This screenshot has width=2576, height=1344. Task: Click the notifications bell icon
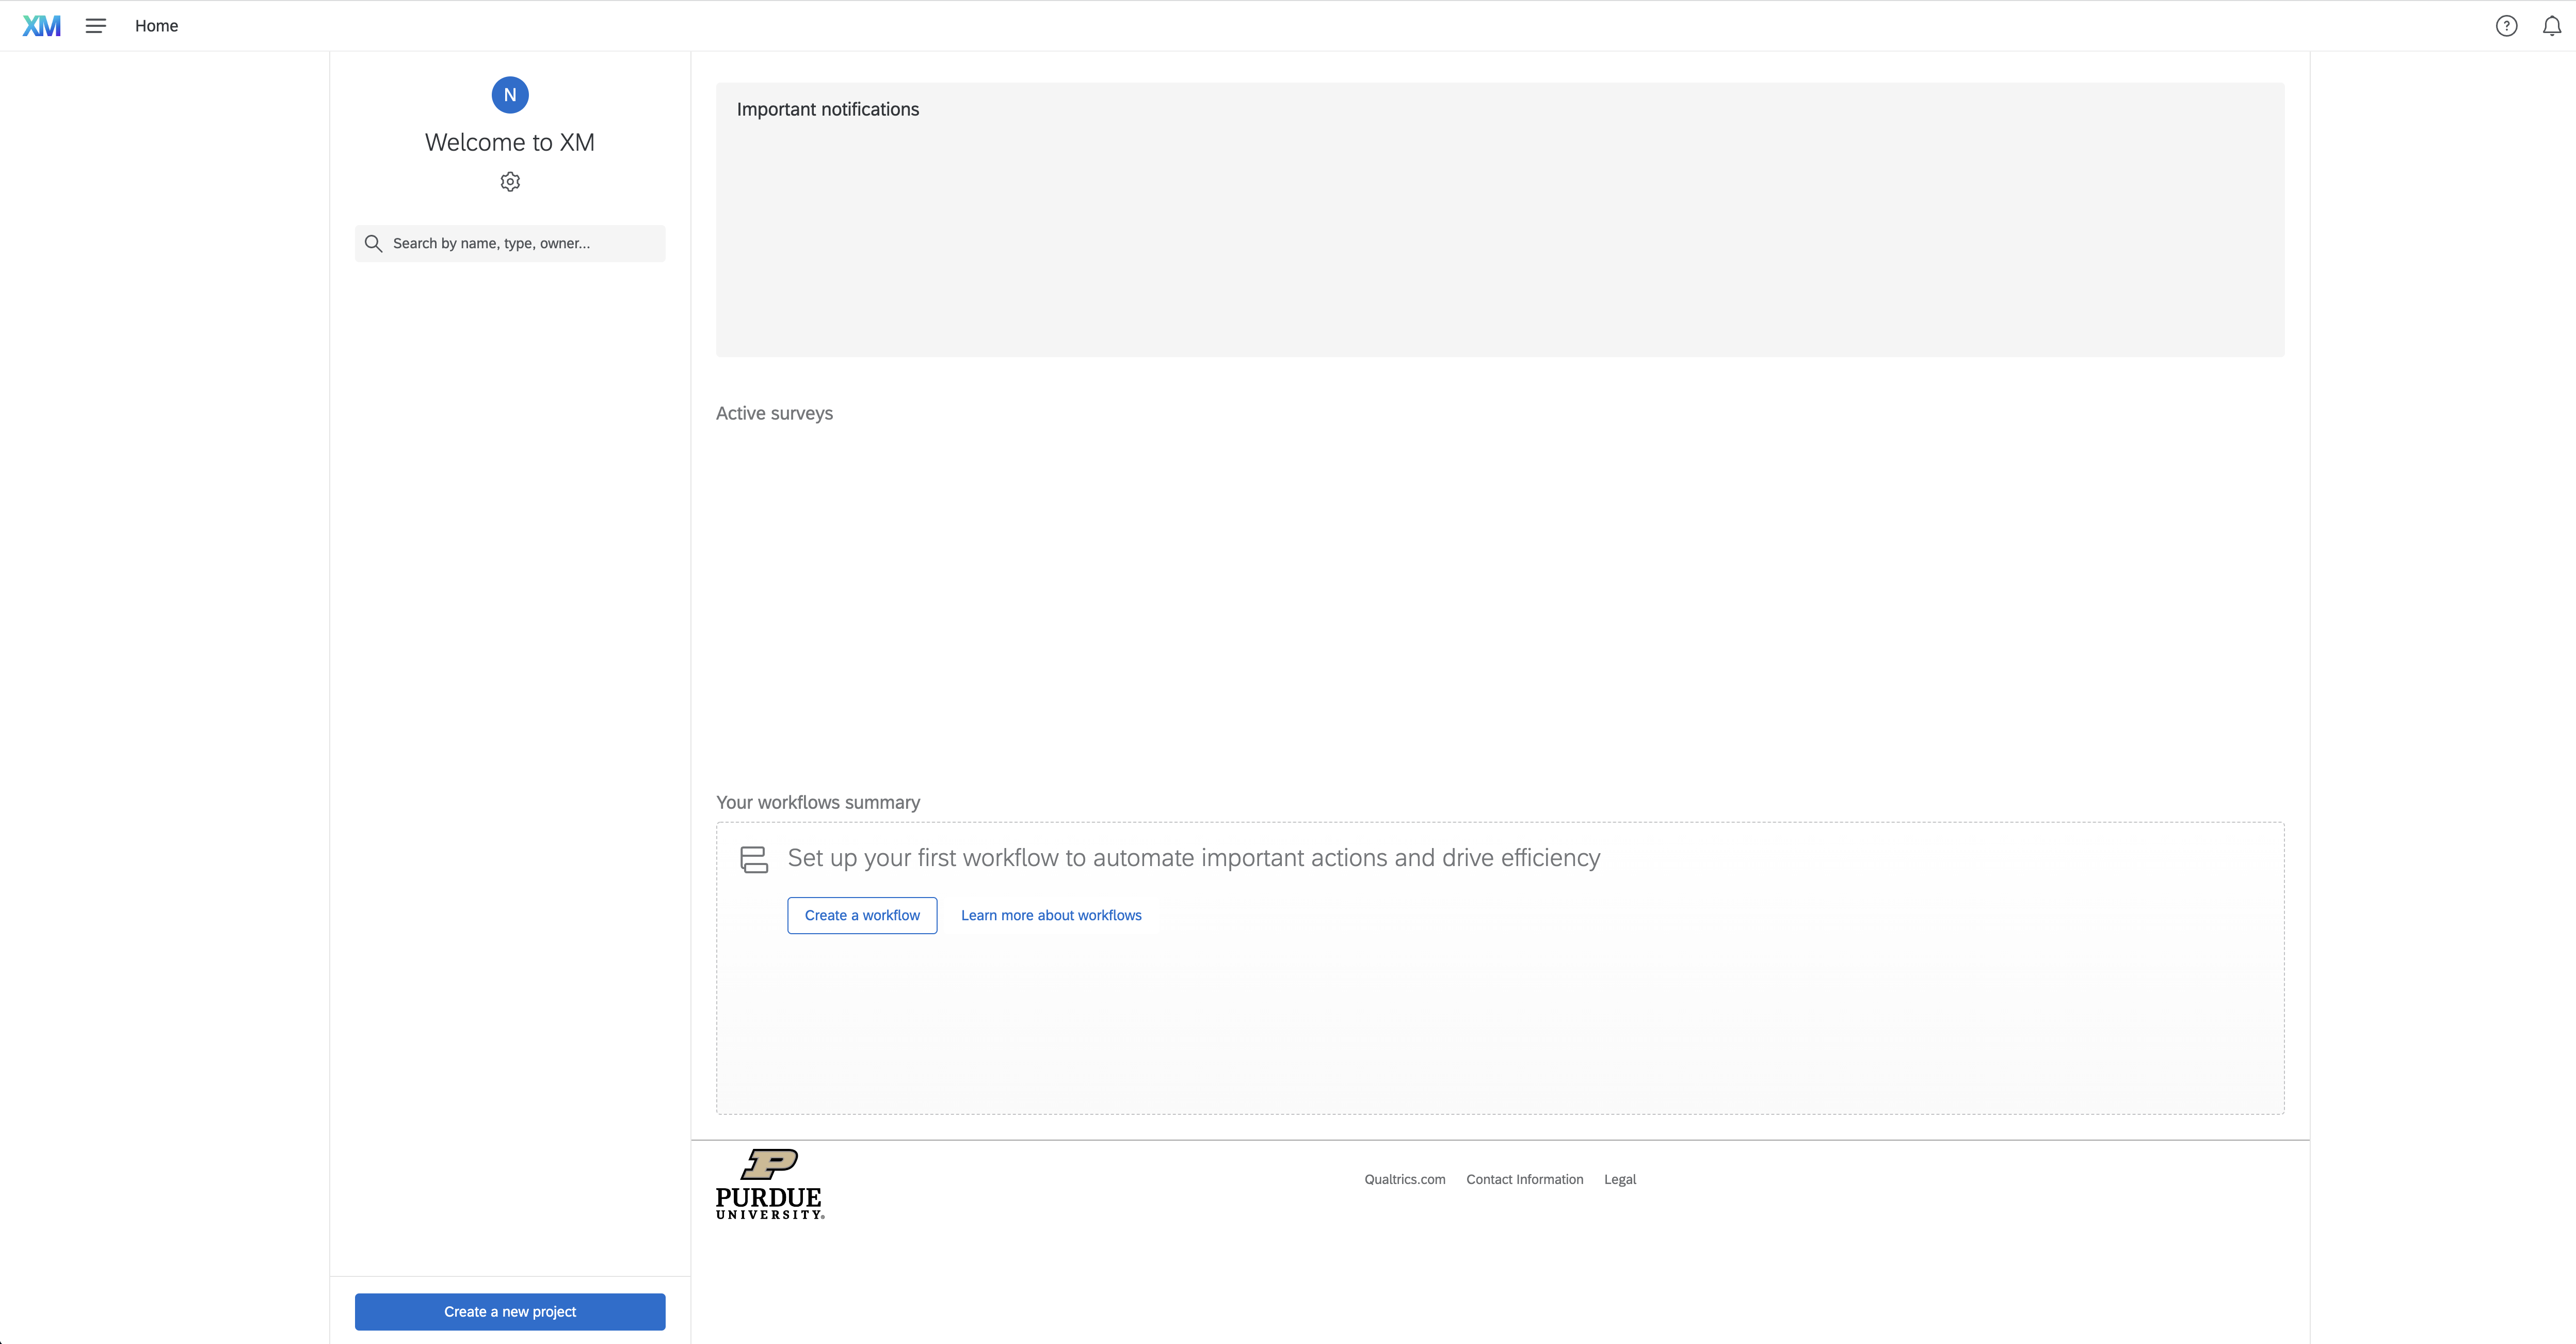click(x=2551, y=25)
